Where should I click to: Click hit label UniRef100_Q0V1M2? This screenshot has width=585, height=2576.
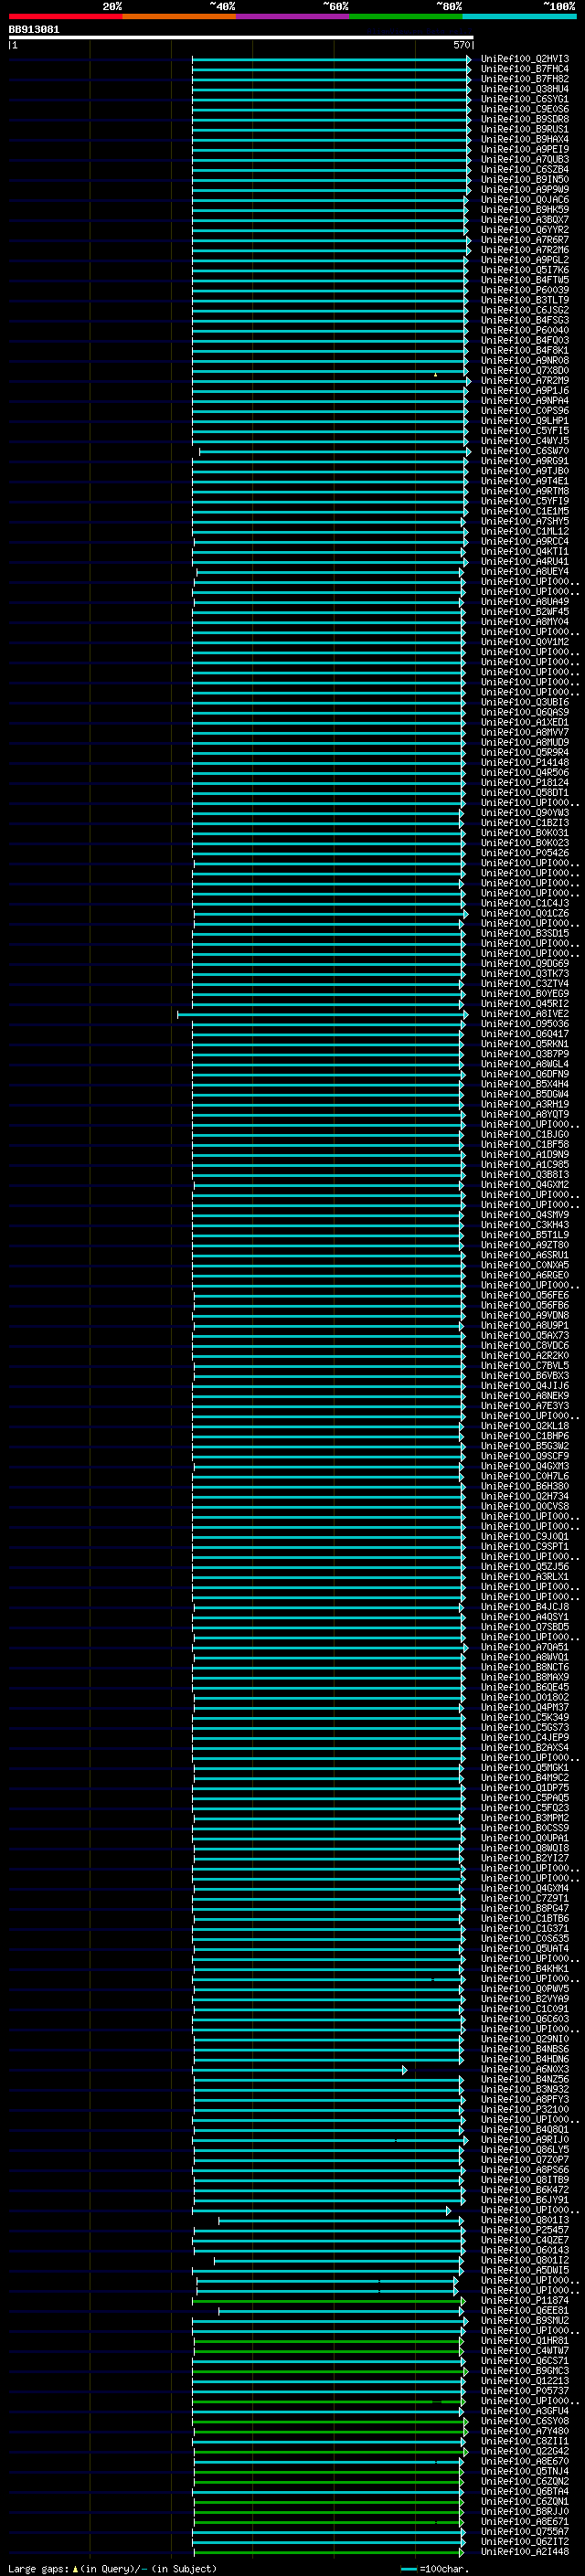(525, 643)
